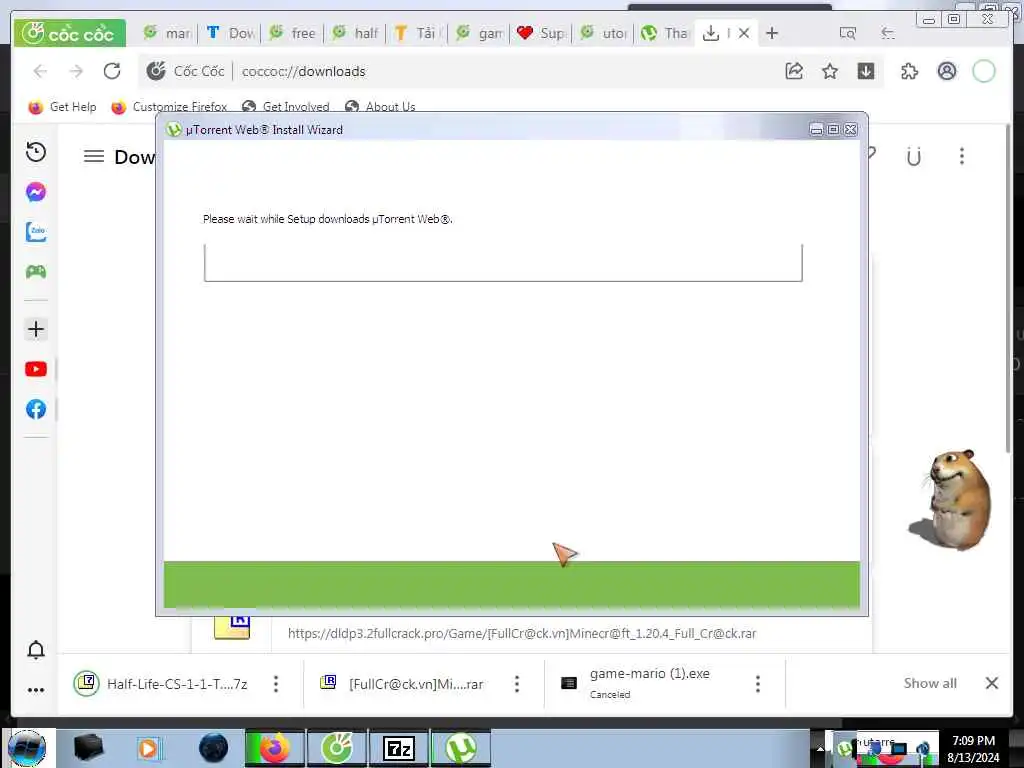The height and width of the screenshot is (768, 1024).
Task: Open options for Half-Life-CS download
Action: point(276,684)
